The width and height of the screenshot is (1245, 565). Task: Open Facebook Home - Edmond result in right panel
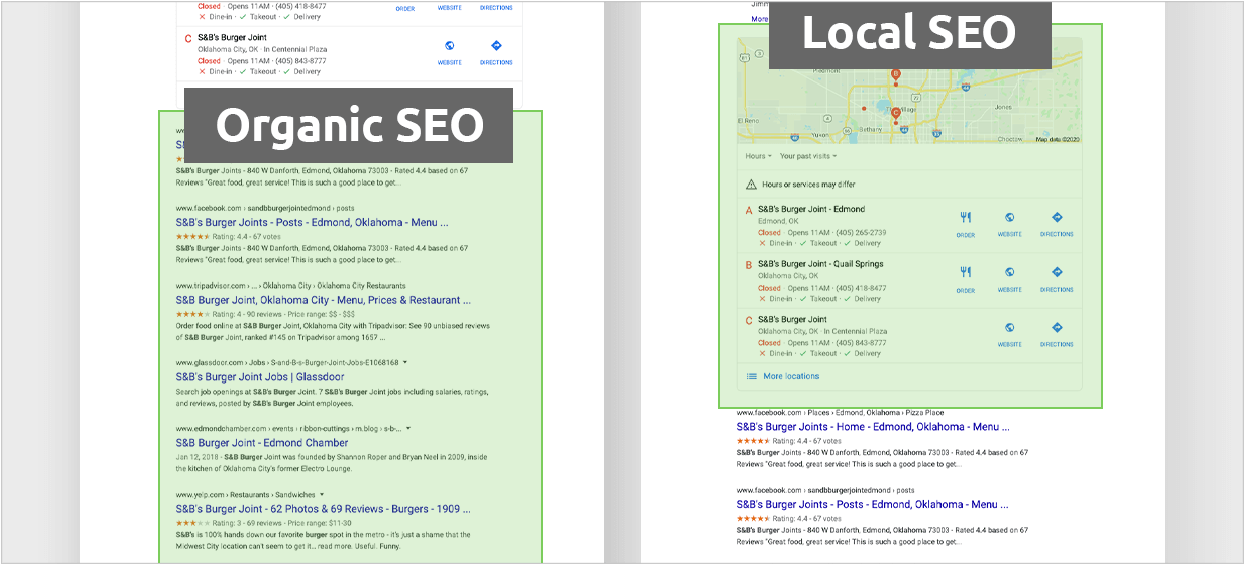[x=873, y=427]
